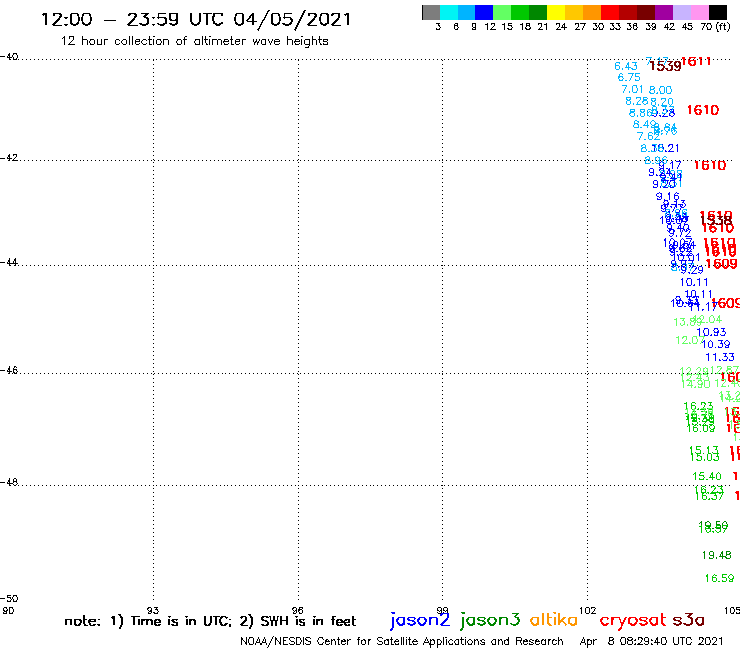Click the title "12:00 – 23:59 UTC 04/05/2021"

click(x=196, y=19)
